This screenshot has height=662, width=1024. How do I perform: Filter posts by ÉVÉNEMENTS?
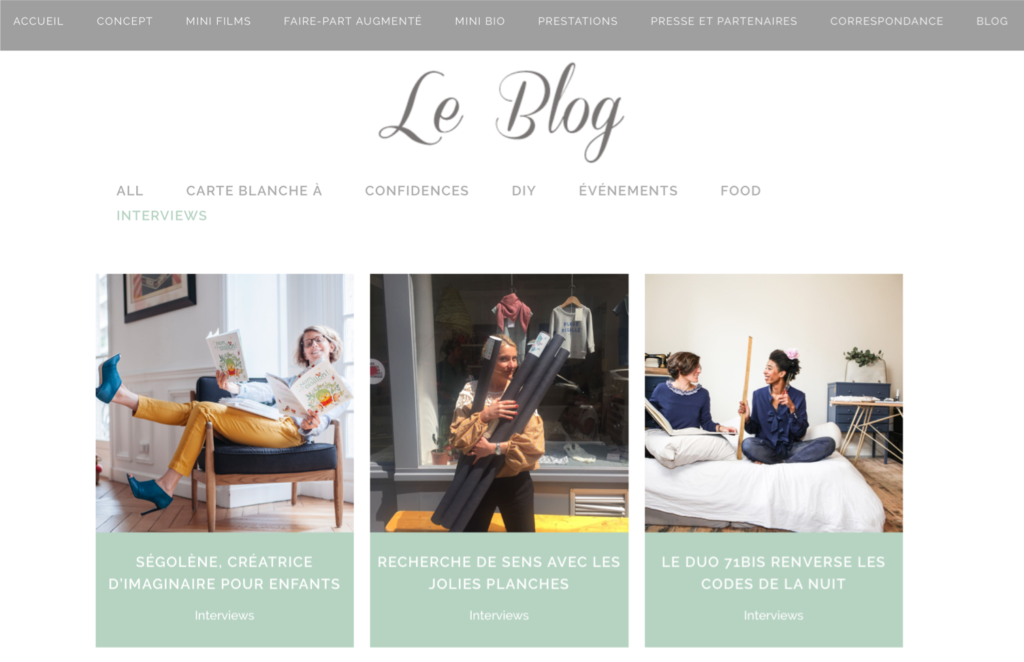click(628, 191)
